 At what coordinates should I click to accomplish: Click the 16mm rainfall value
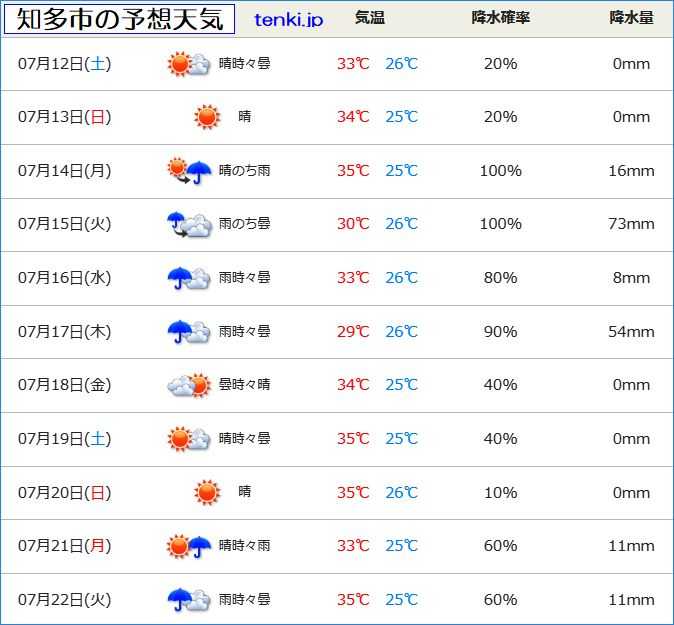pyautogui.click(x=631, y=171)
